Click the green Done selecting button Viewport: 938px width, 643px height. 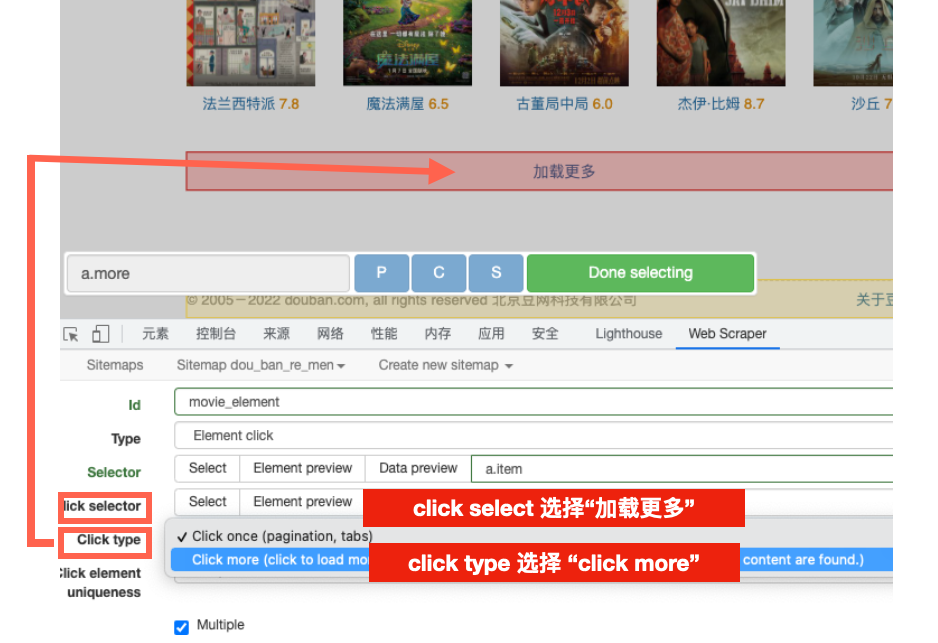point(640,273)
